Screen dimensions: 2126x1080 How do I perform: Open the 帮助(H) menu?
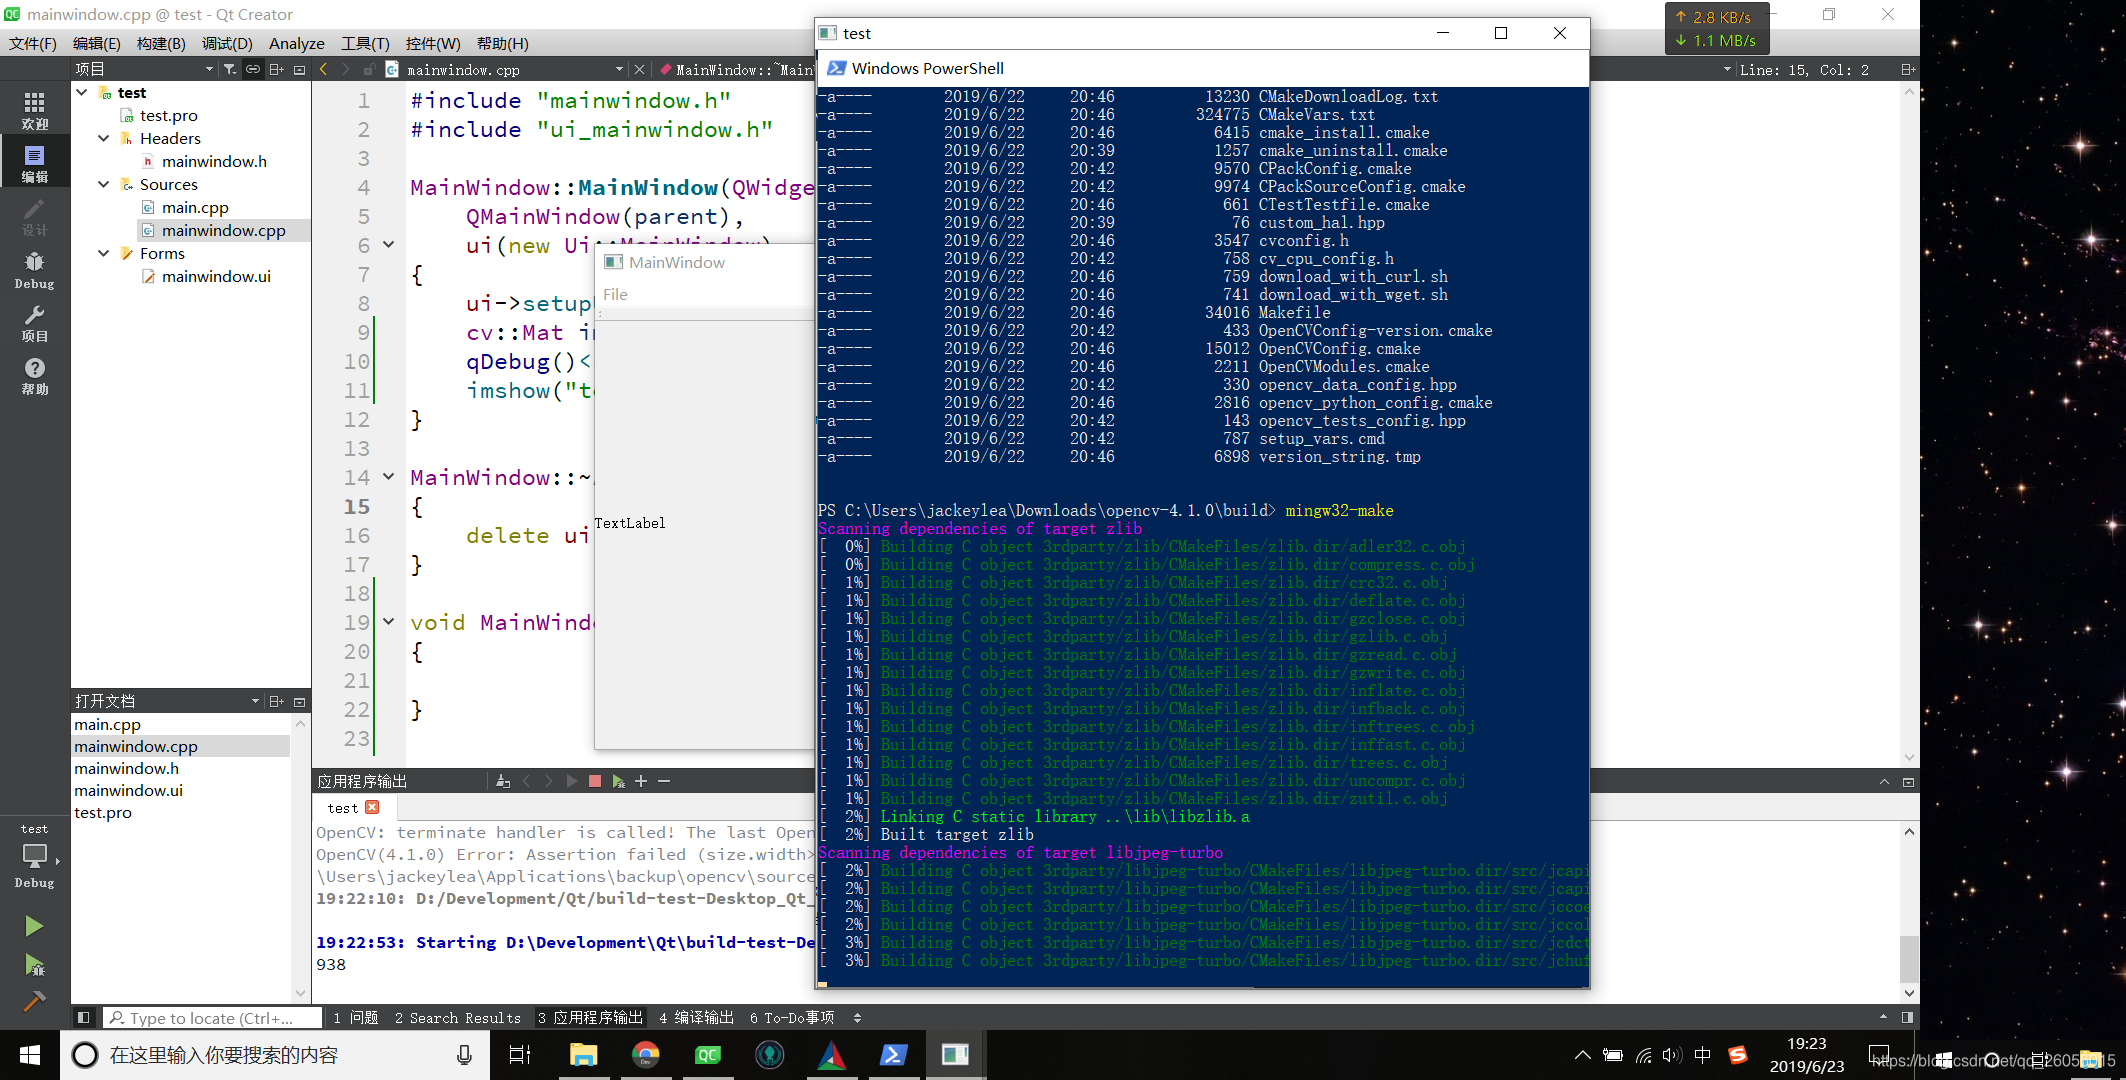[503, 43]
